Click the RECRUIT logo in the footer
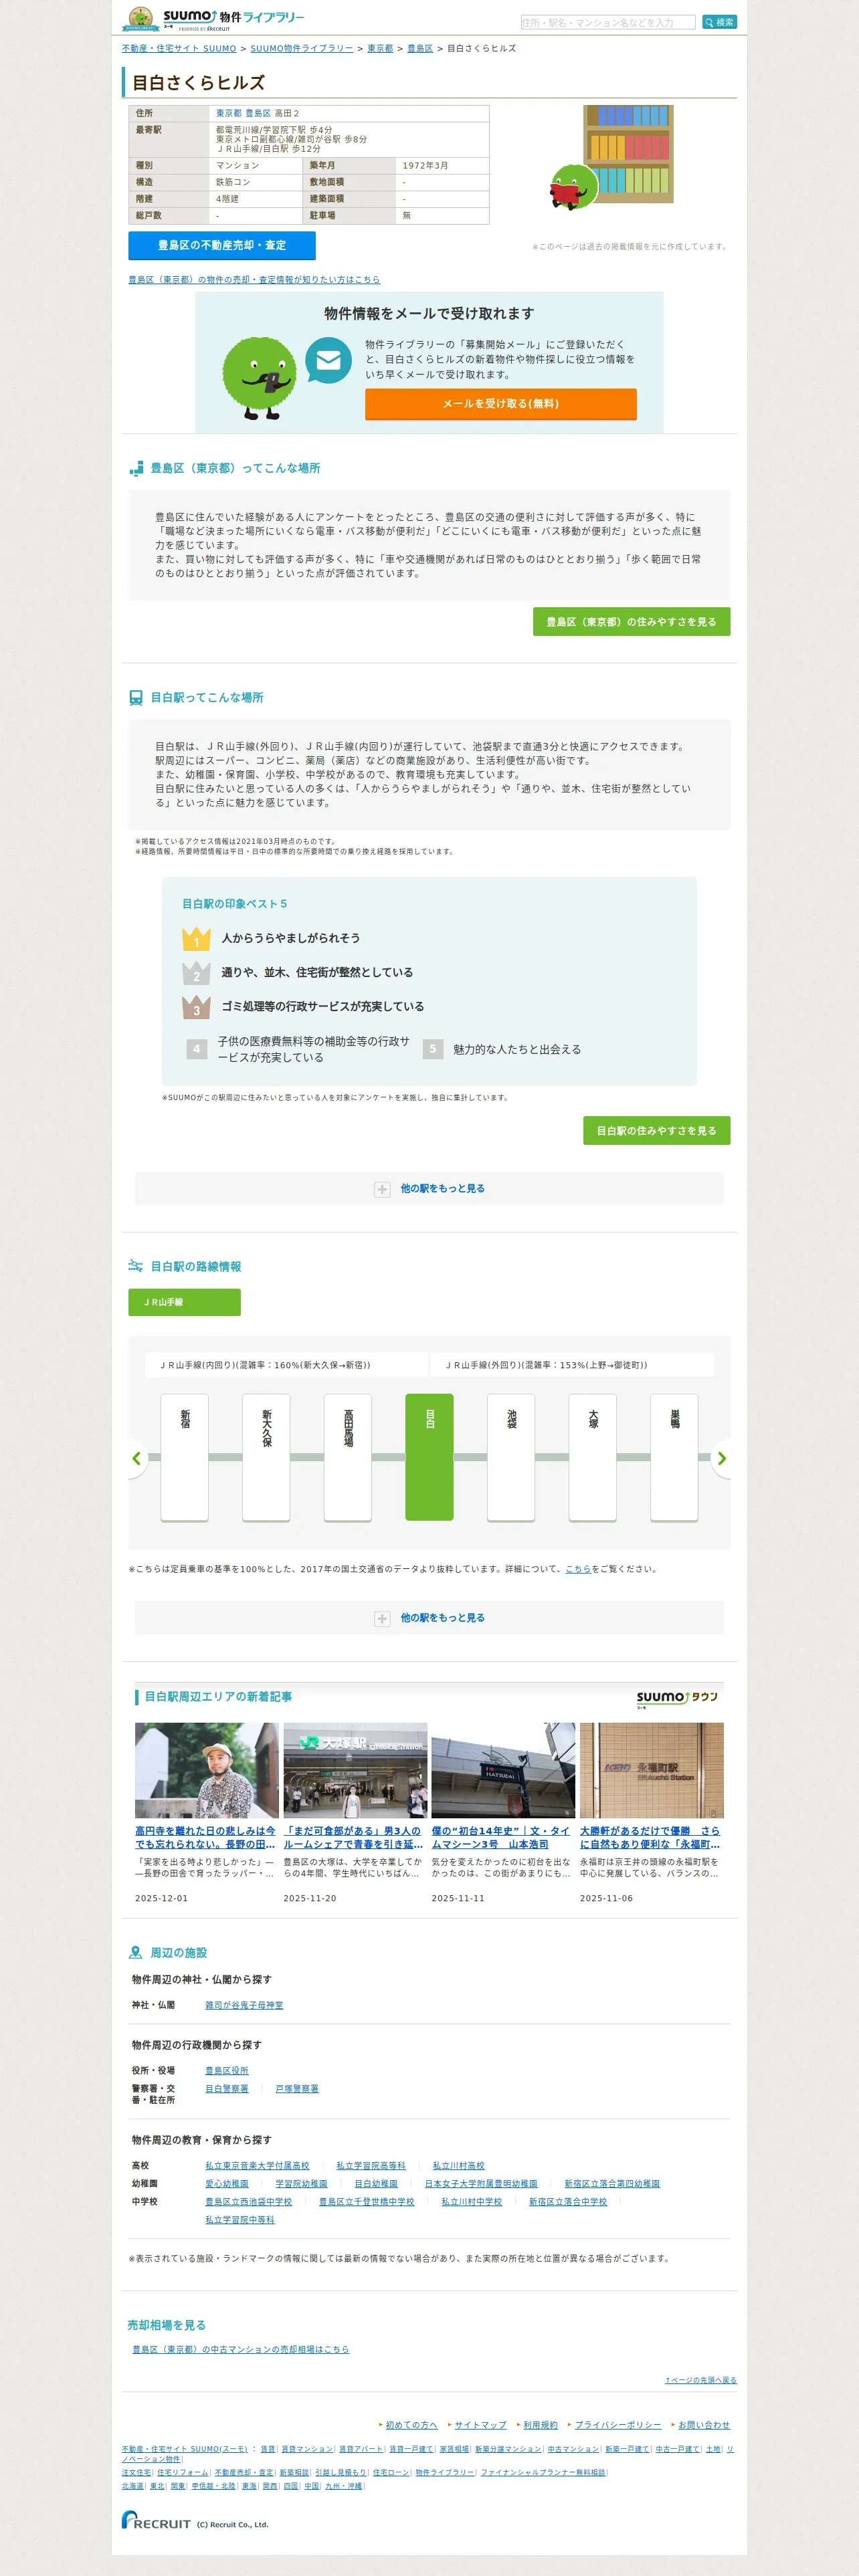This screenshot has height=2576, width=859. coord(156,2520)
